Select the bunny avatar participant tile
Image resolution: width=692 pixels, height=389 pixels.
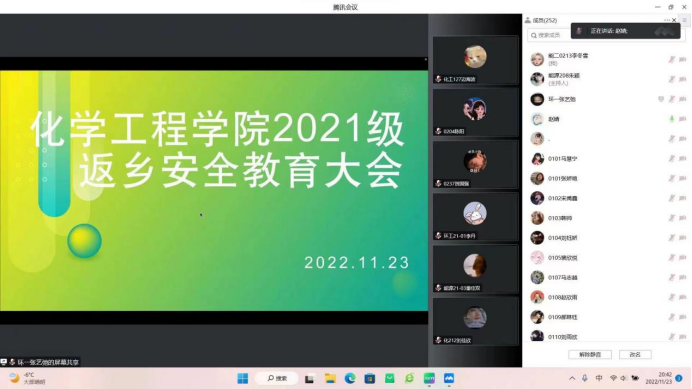click(x=475, y=217)
